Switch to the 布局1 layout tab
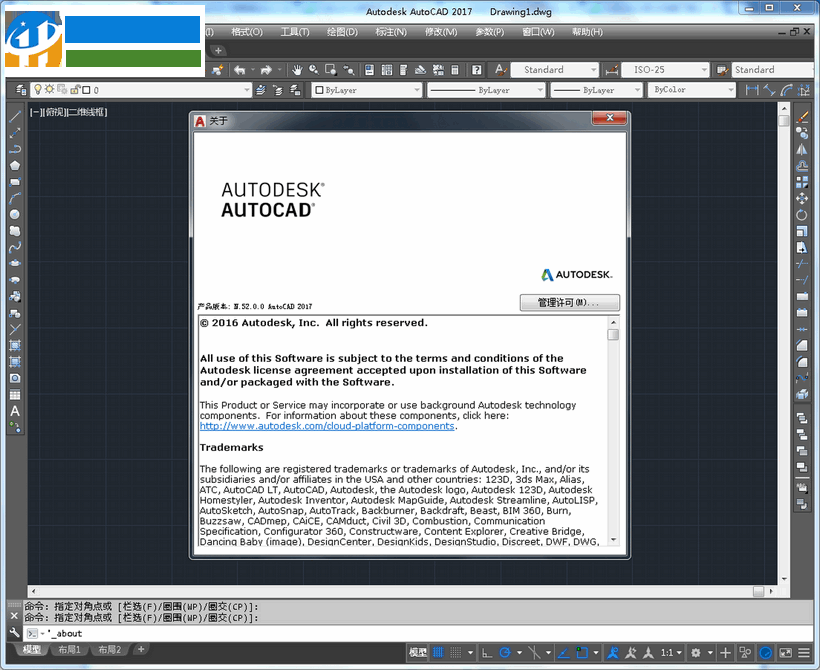The width and height of the screenshot is (820, 670). click(x=69, y=649)
